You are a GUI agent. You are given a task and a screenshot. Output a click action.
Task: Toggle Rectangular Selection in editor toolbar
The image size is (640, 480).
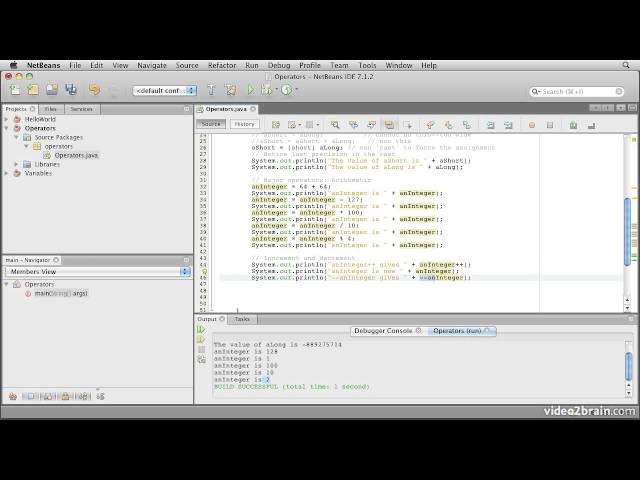407,125
